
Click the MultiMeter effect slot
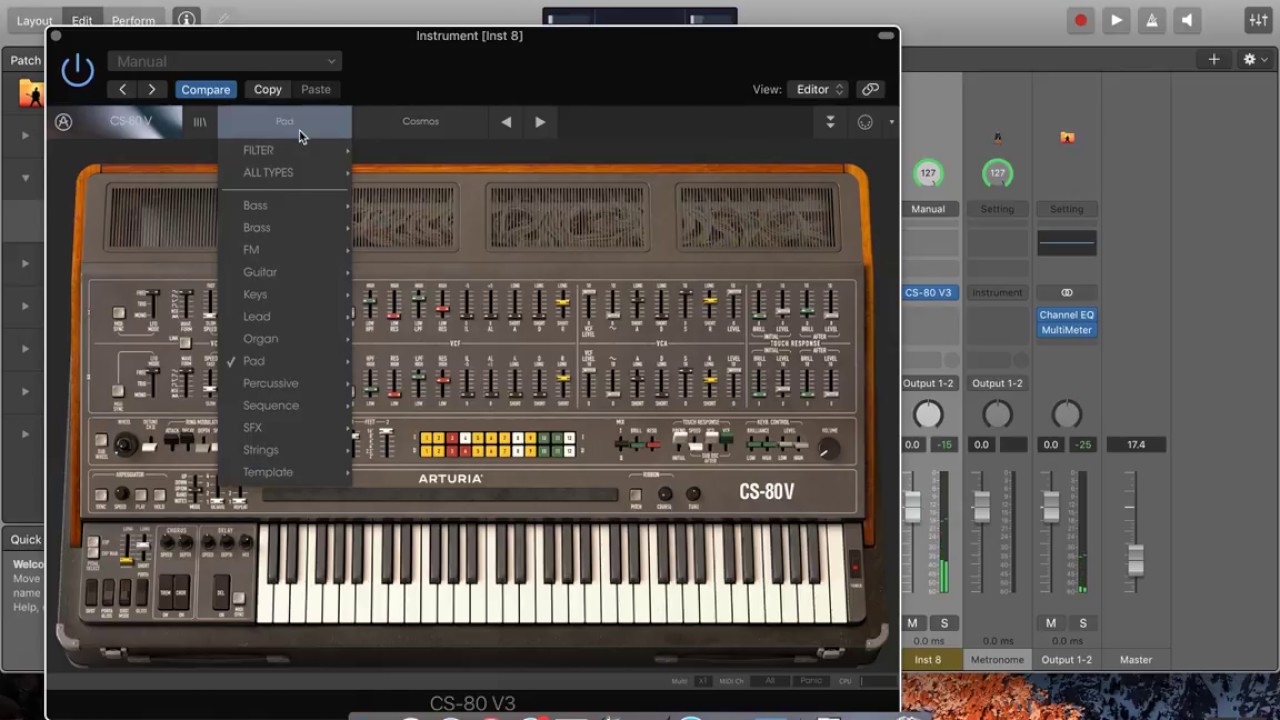coord(1067,330)
